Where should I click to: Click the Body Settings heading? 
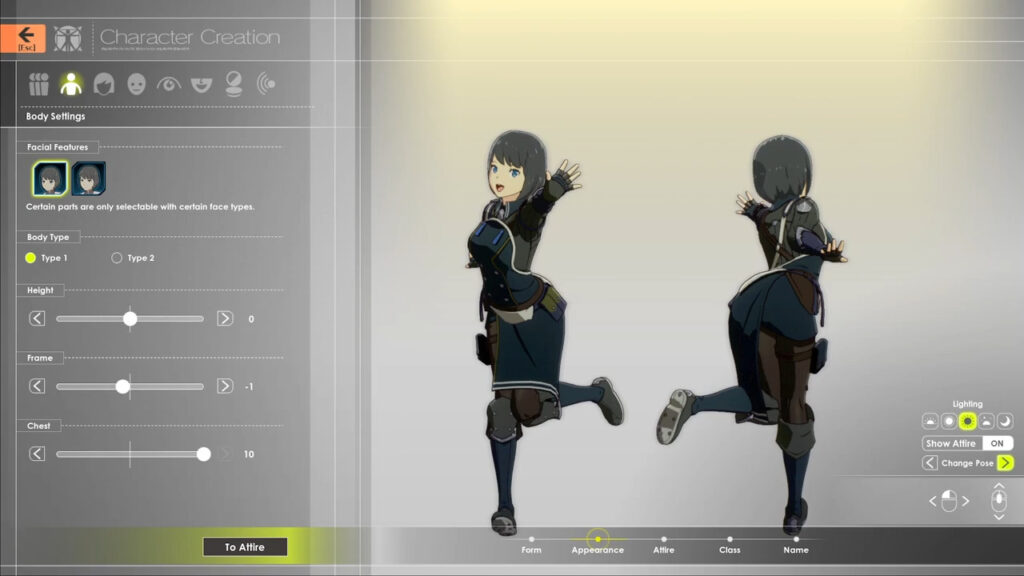click(x=56, y=116)
